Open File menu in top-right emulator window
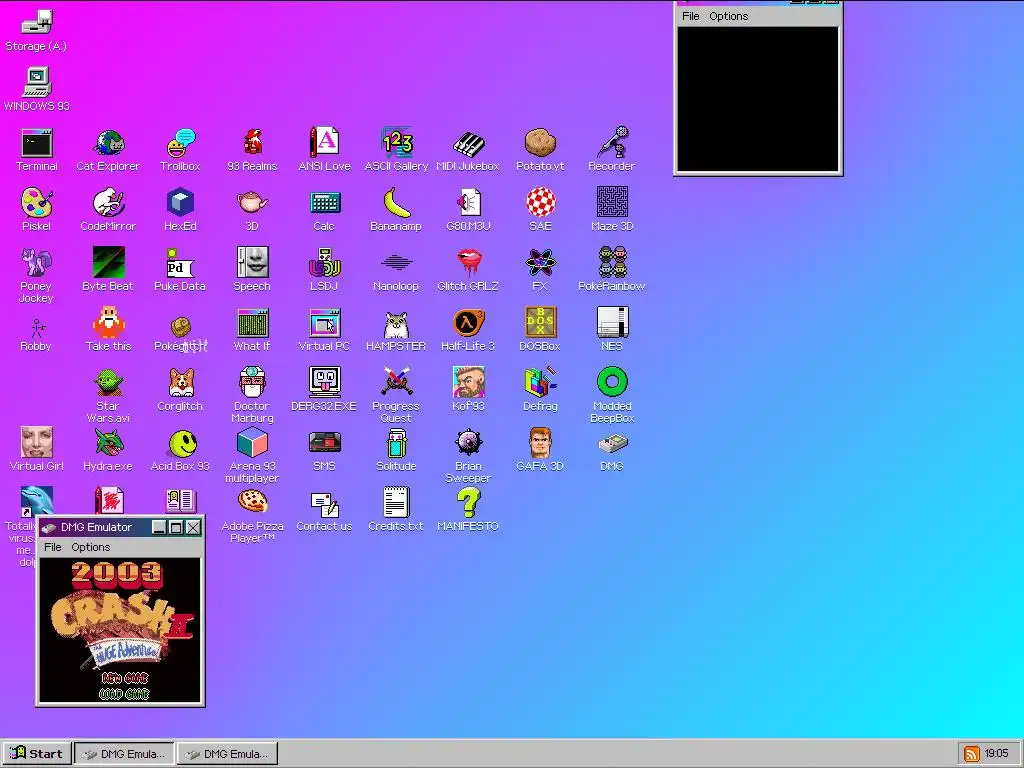 pyautogui.click(x=690, y=16)
